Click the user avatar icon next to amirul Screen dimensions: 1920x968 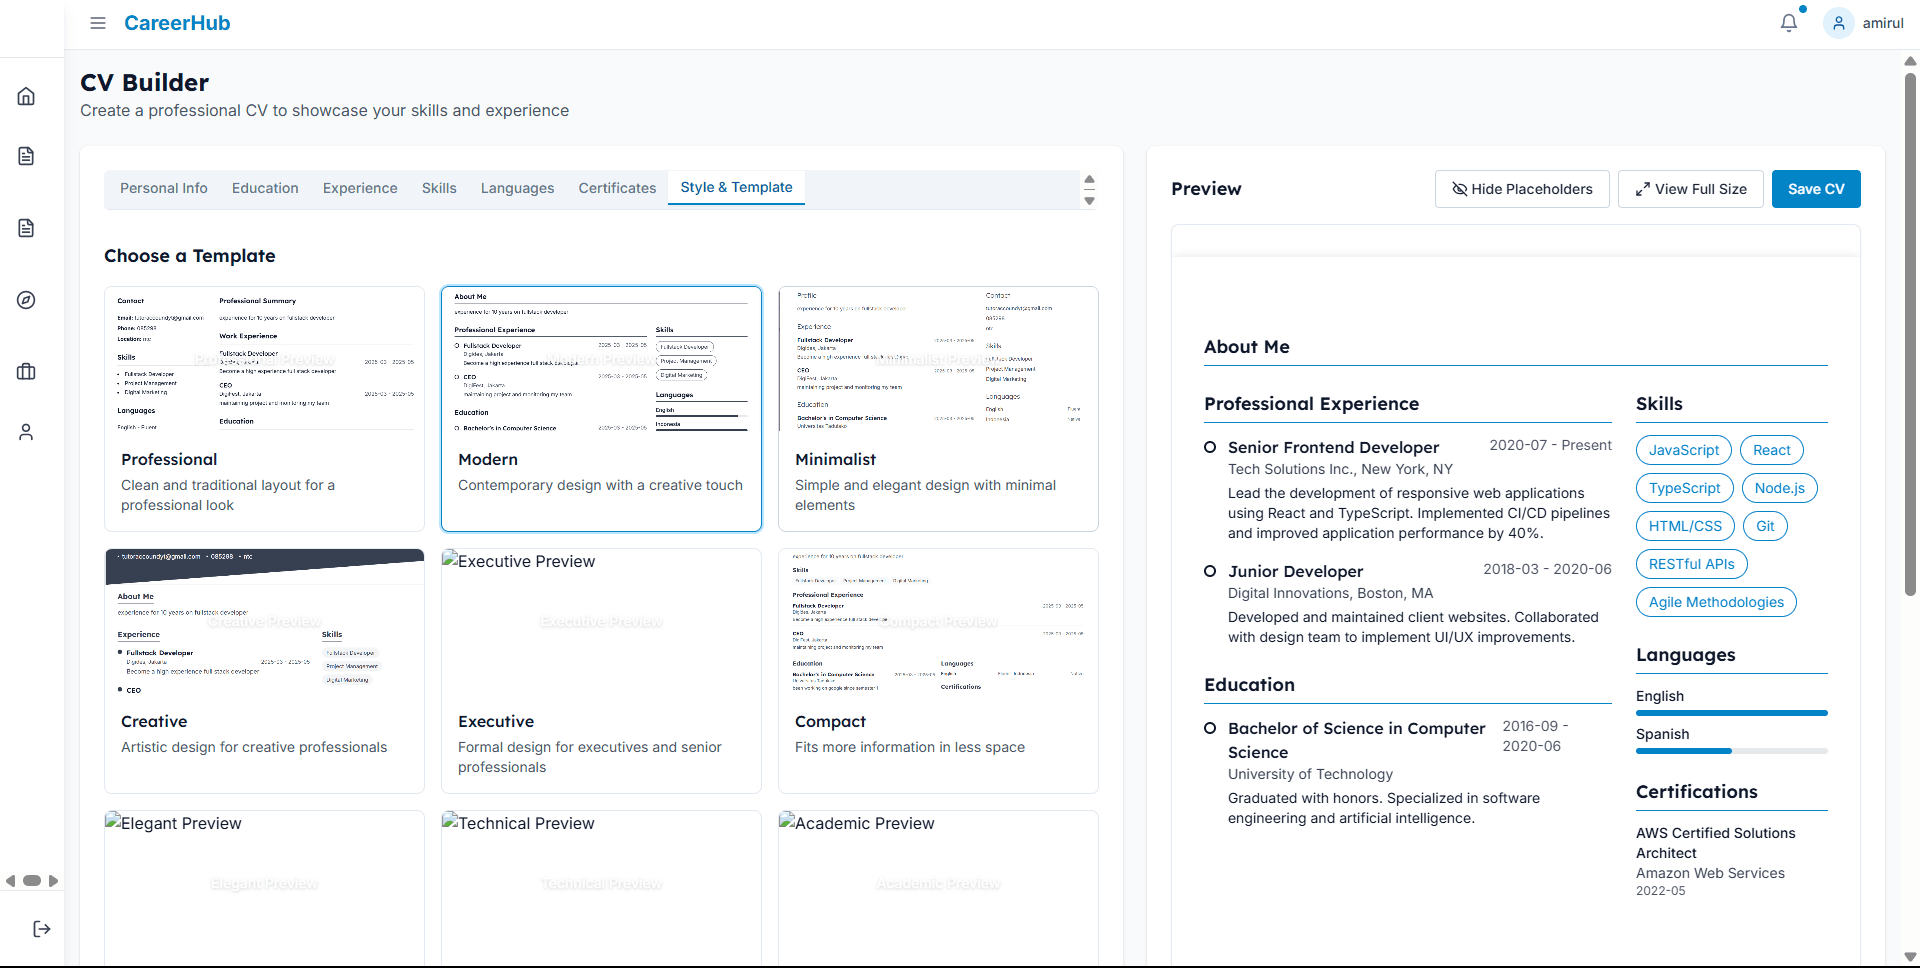click(1837, 22)
